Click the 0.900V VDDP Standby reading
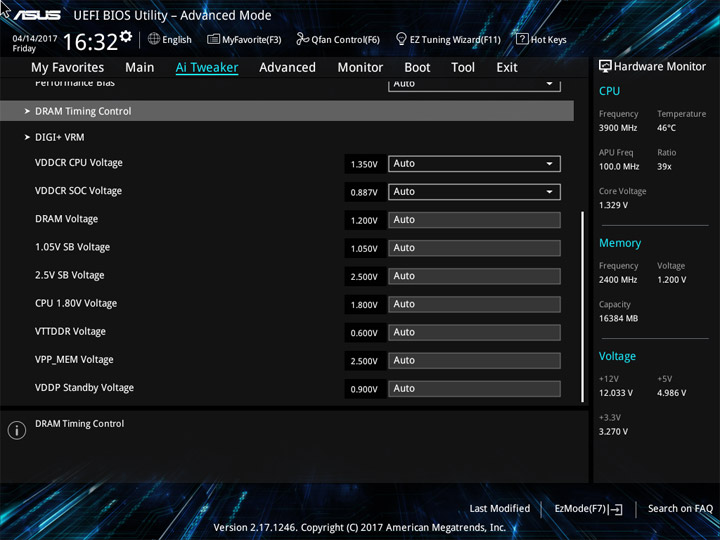 [x=364, y=389]
